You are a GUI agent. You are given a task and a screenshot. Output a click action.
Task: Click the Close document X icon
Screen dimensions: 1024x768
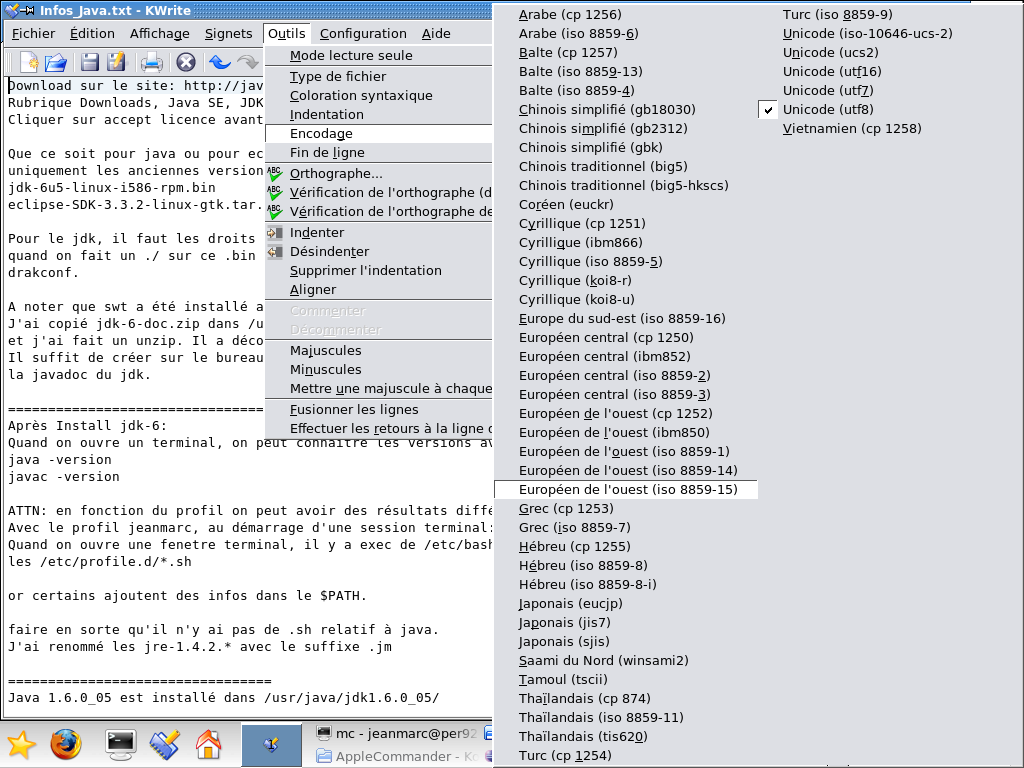coord(186,62)
